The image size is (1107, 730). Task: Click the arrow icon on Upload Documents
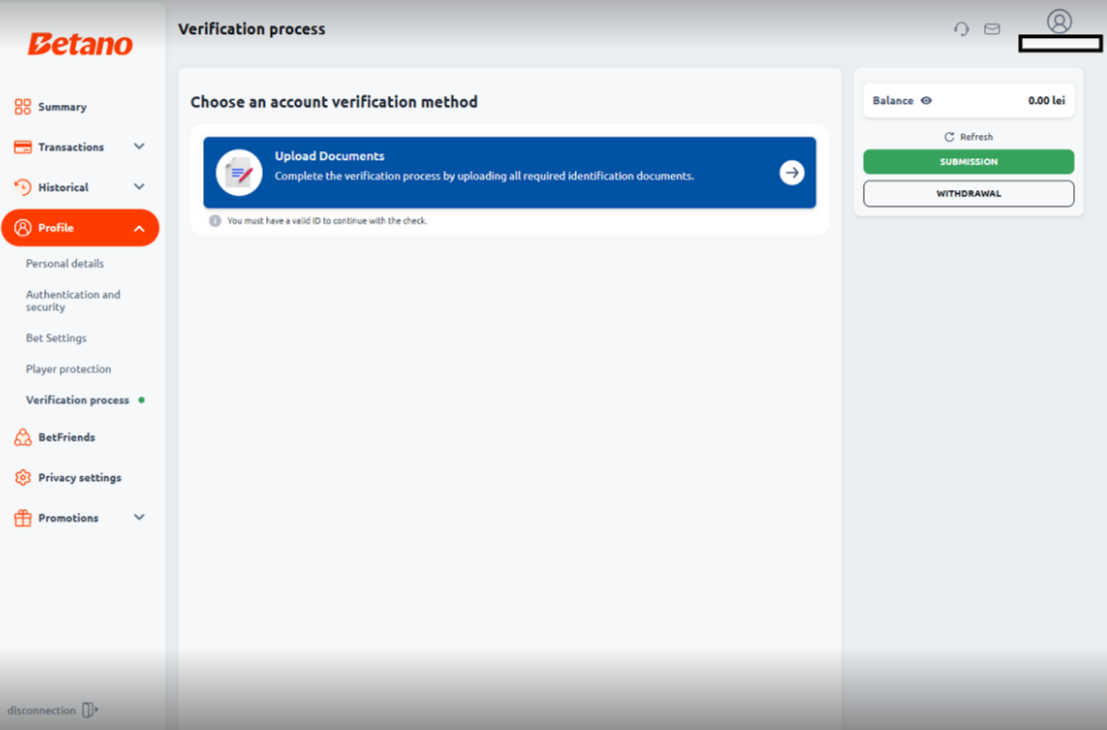(x=791, y=172)
